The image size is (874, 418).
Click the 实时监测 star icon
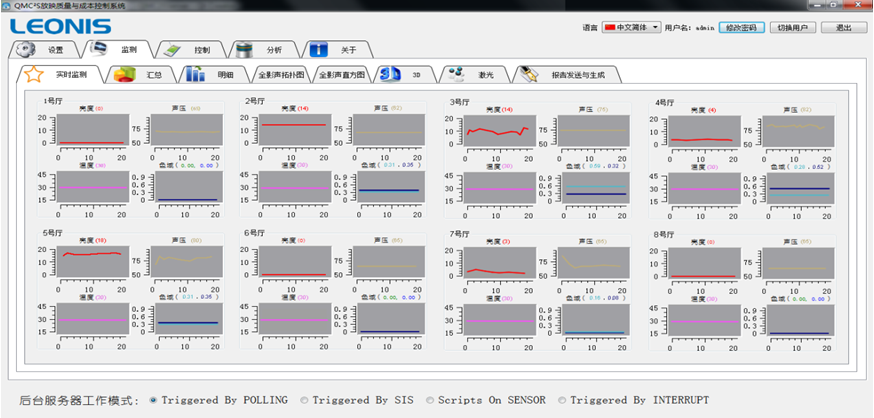[33, 74]
